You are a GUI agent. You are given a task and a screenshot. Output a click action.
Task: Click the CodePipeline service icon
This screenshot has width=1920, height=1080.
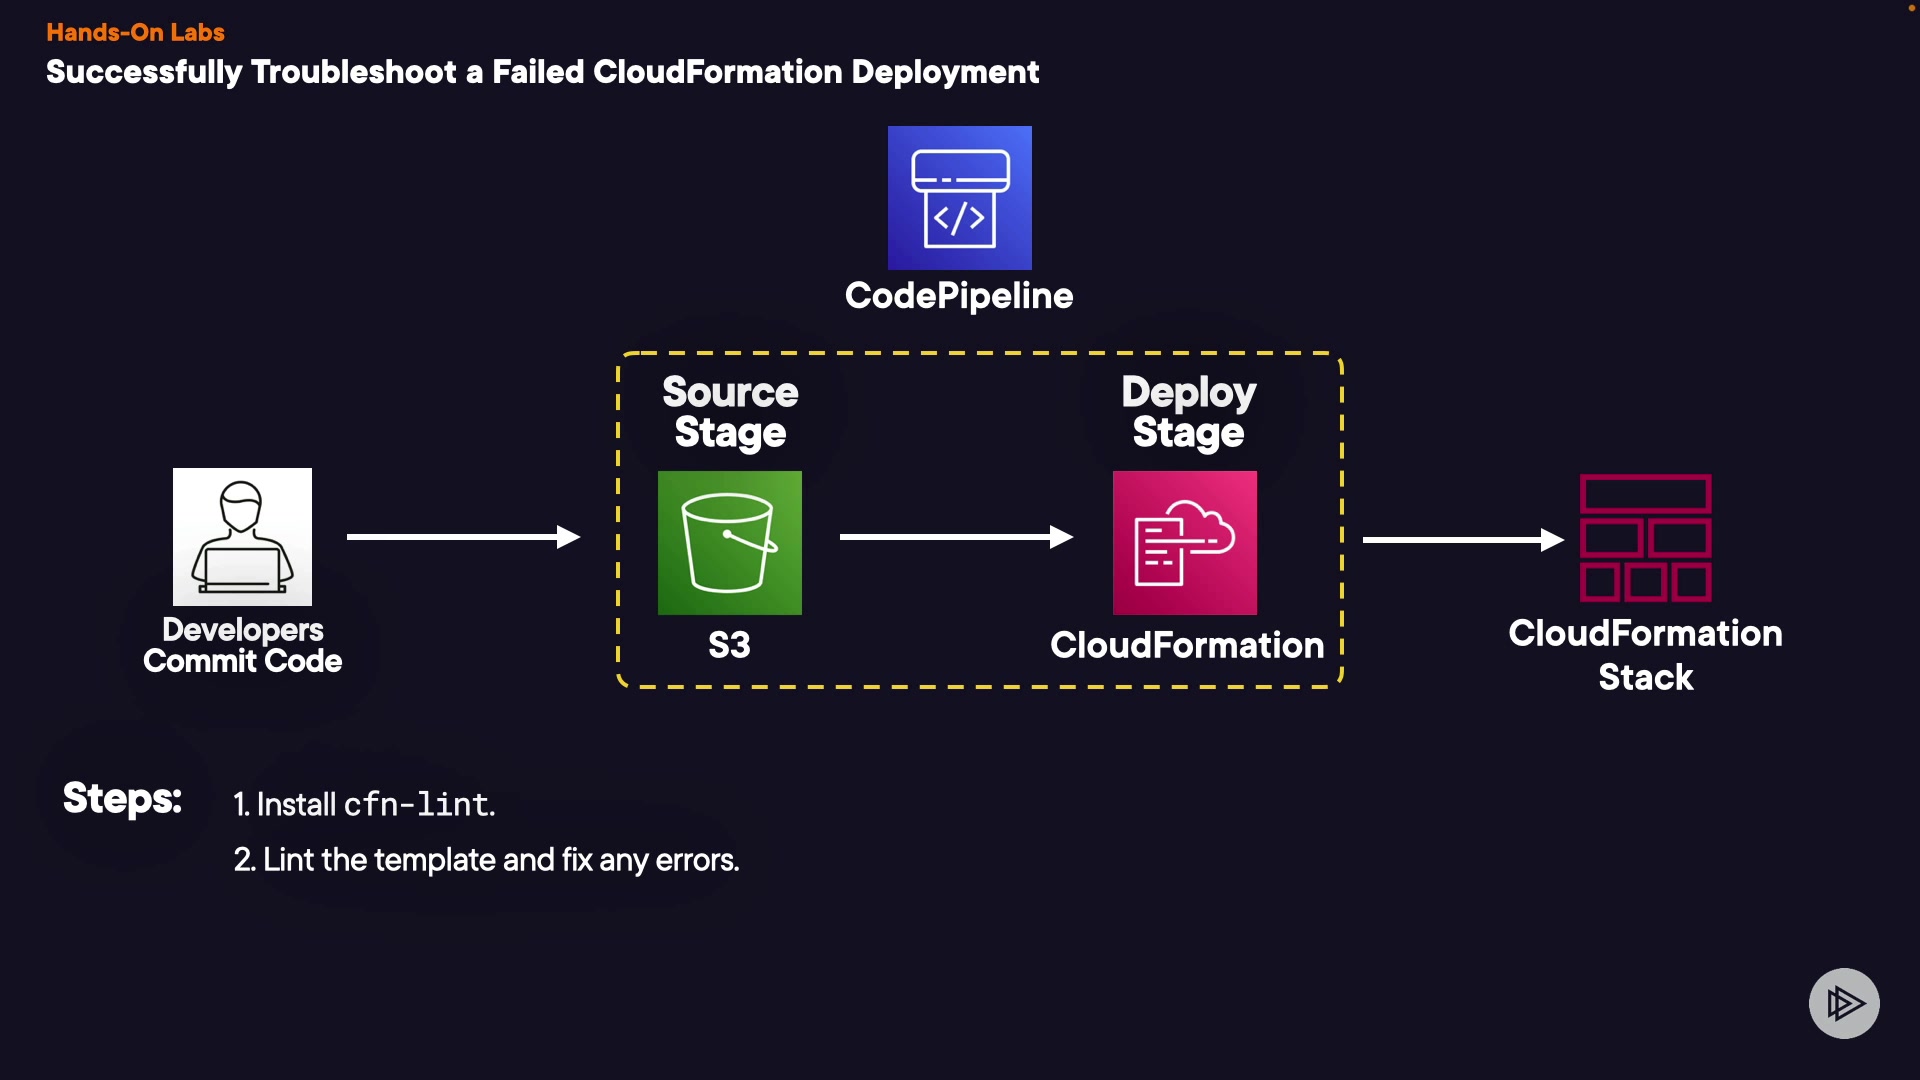tap(959, 197)
